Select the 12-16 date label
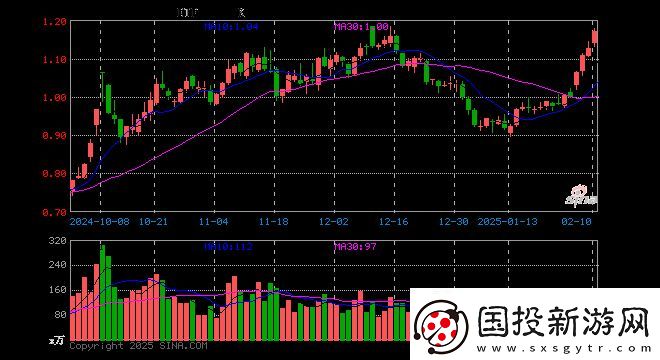Screen dimensions: 660x360 pyautogui.click(x=394, y=221)
